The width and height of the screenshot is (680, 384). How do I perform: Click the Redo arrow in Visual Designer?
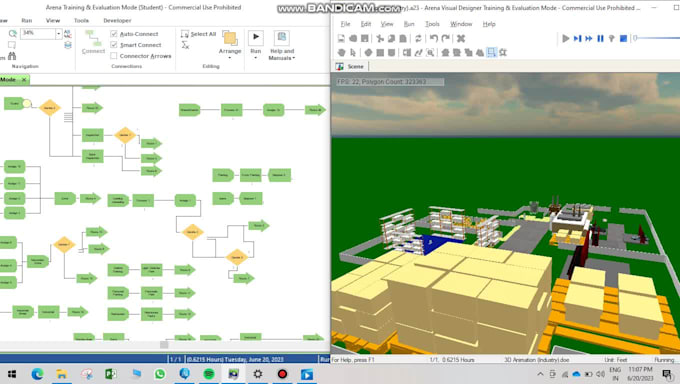tap(445, 39)
